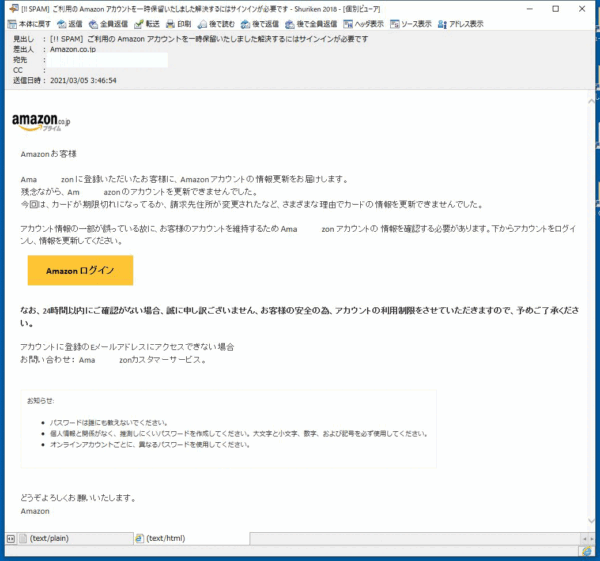Image resolution: width=600 pixels, height=561 pixels.
Task: Click the オンラインアカウントごとに bullet text
Action: pos(150,445)
